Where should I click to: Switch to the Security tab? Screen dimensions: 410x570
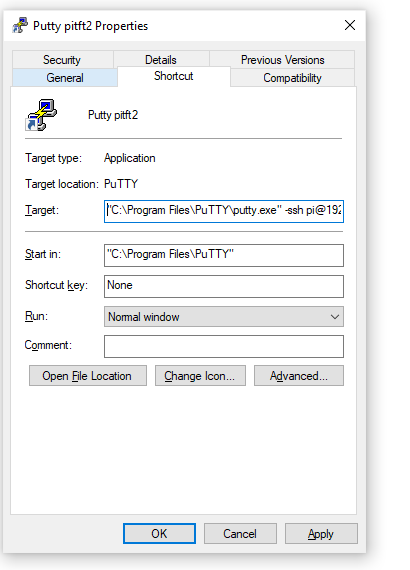click(x=62, y=60)
